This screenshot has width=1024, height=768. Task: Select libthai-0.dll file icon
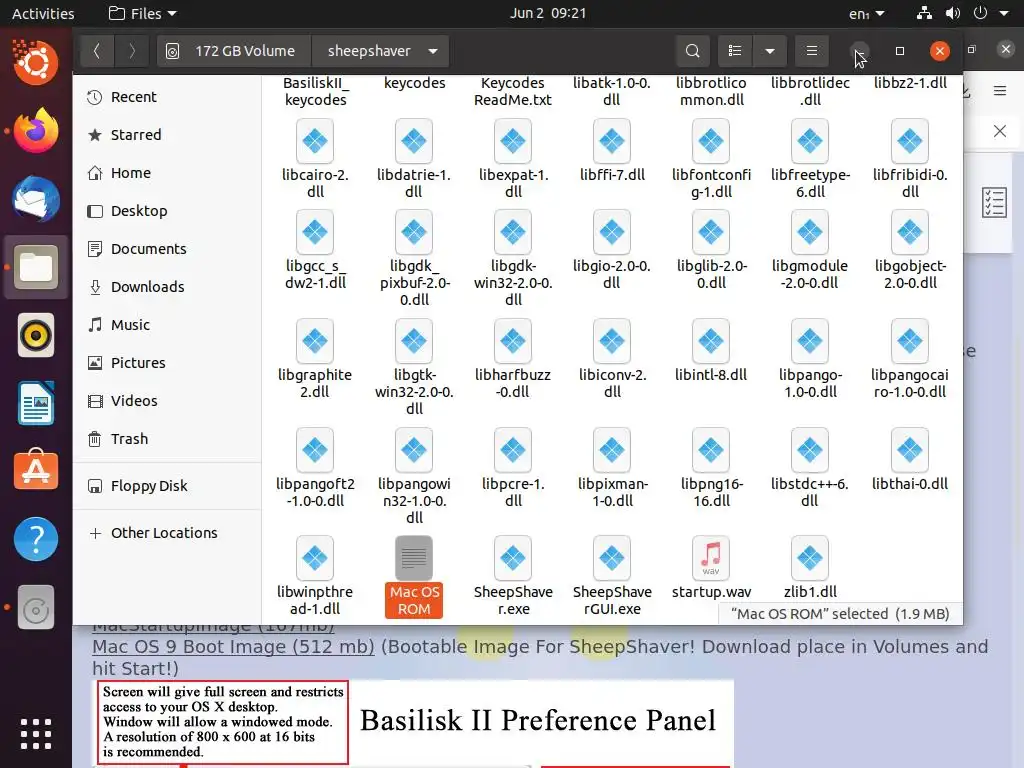pyautogui.click(x=910, y=450)
